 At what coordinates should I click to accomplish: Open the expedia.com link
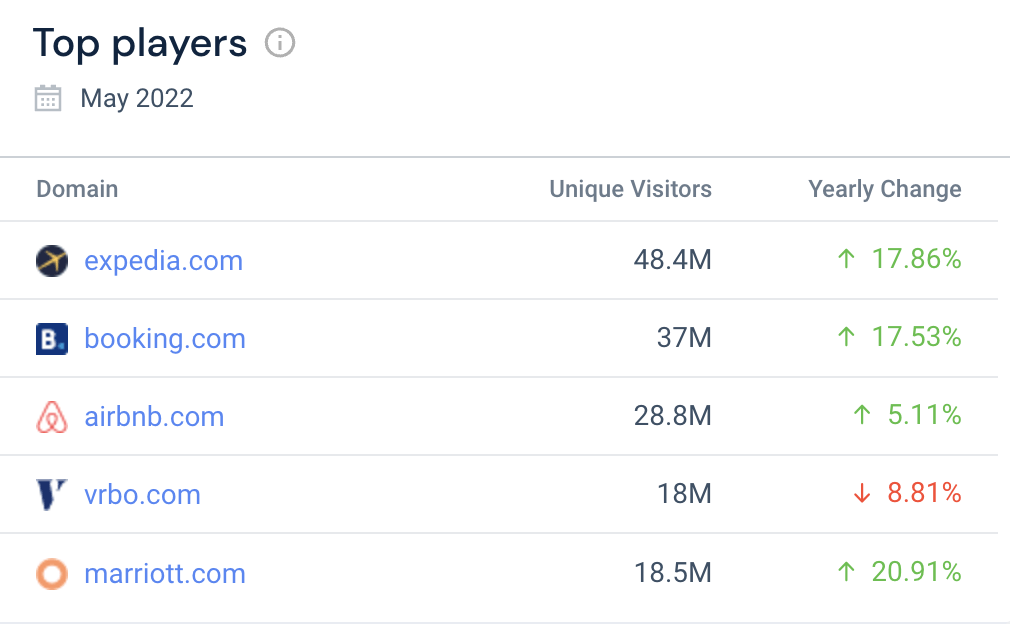point(163,260)
